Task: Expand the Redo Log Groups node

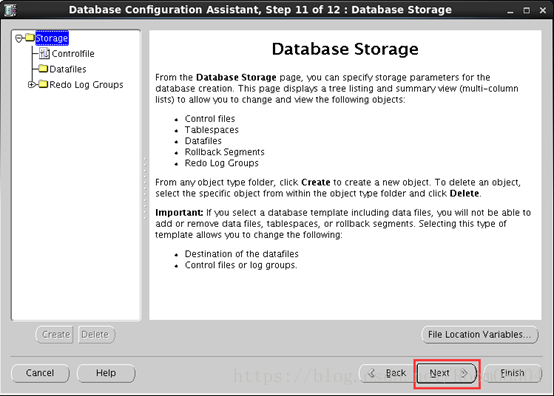Action: (31, 85)
